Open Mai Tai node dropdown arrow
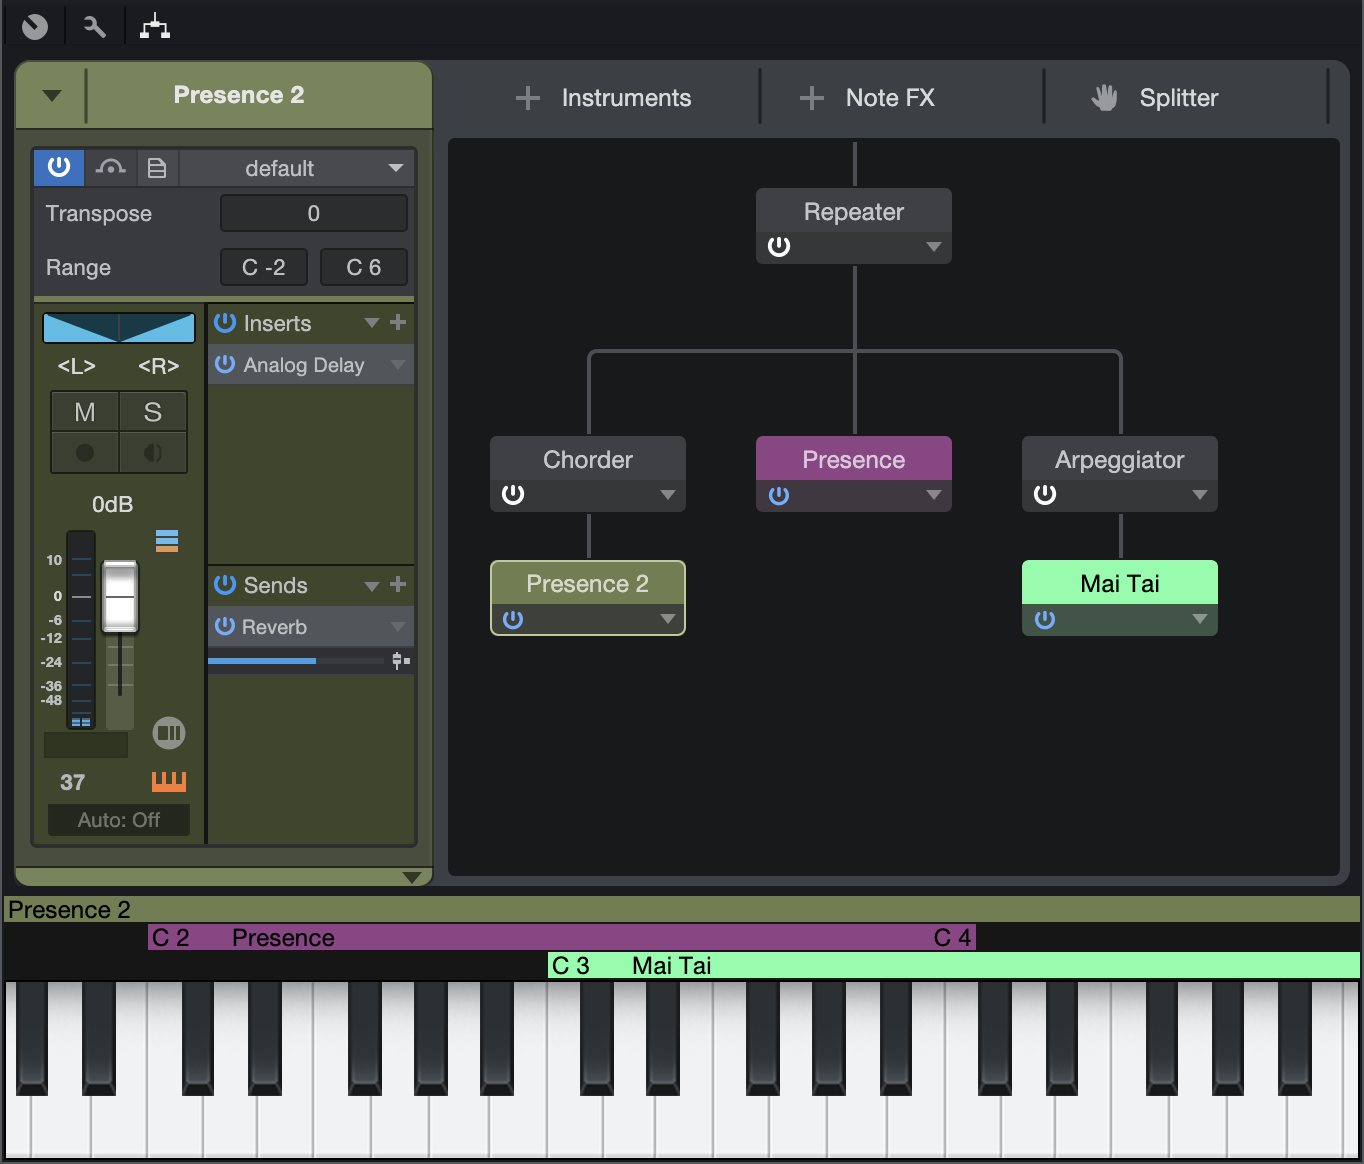 [1200, 619]
